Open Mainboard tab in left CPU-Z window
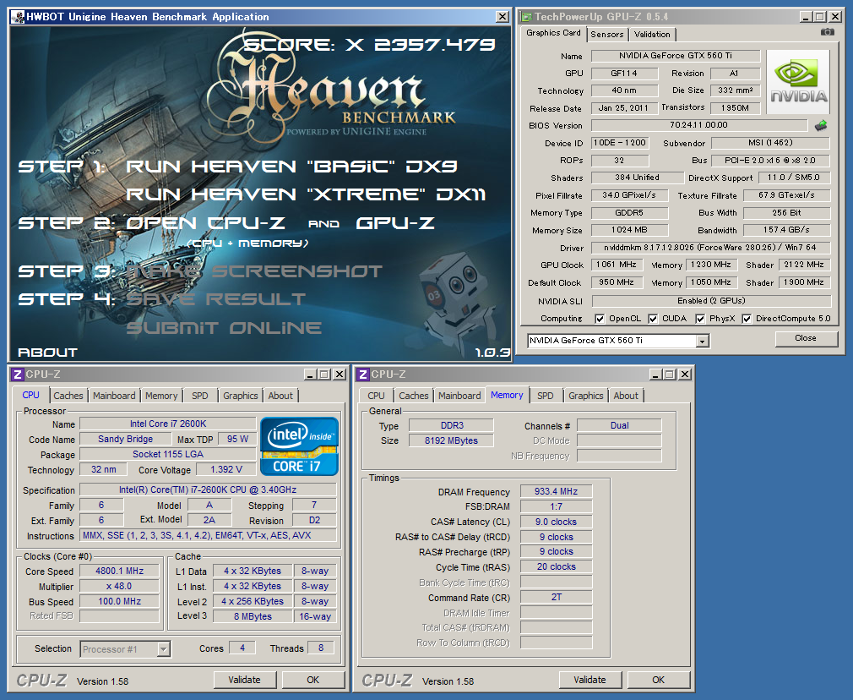 coord(114,396)
